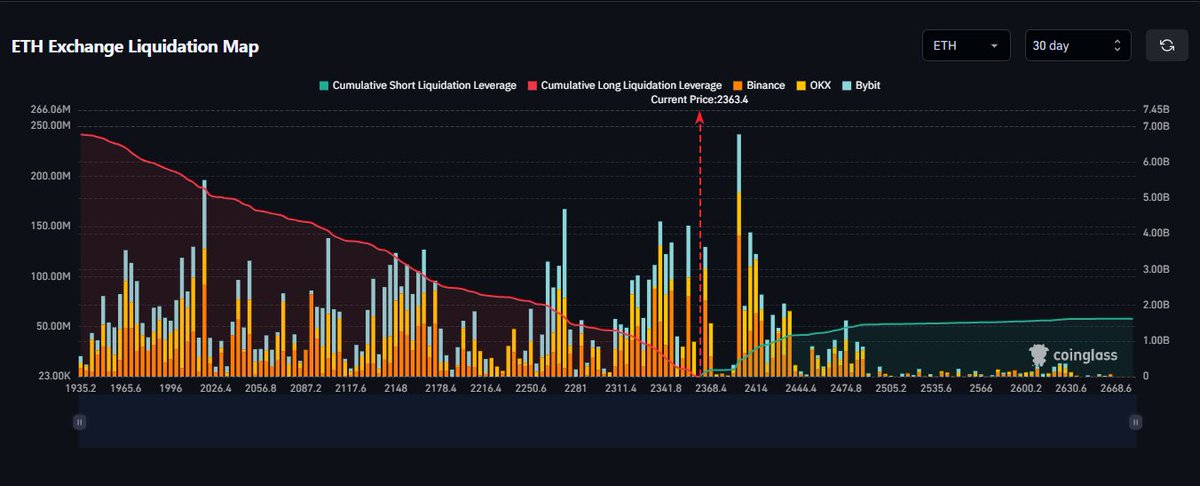Grab the right range slider handle
This screenshot has height=486, width=1200.
1135,423
